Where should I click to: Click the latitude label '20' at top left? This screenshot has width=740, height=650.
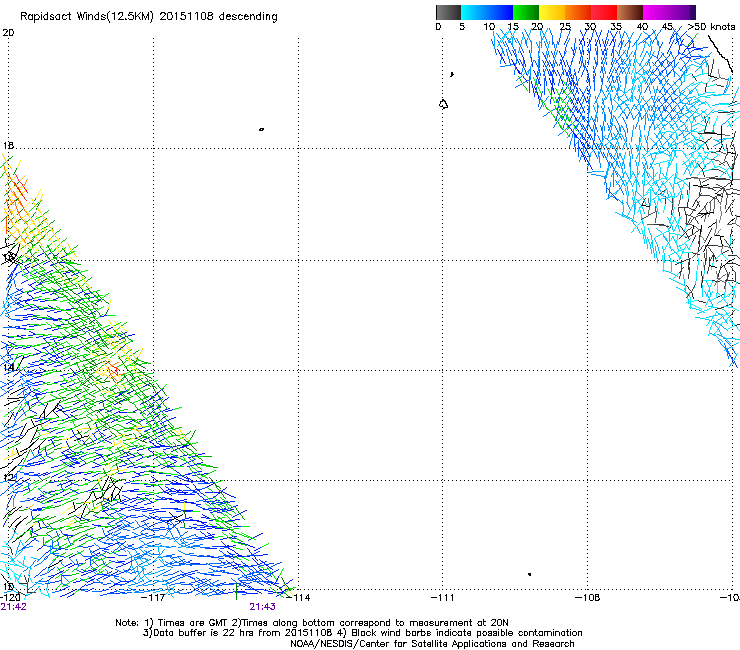click(x=8, y=33)
